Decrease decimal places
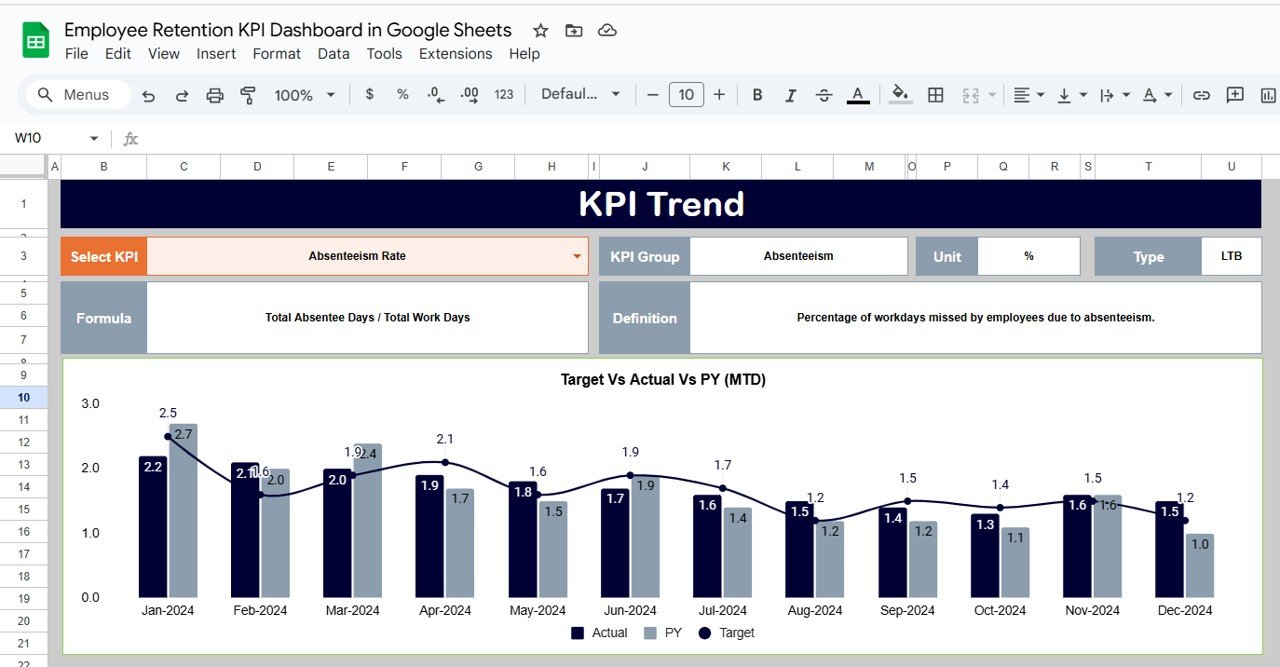 coord(434,94)
